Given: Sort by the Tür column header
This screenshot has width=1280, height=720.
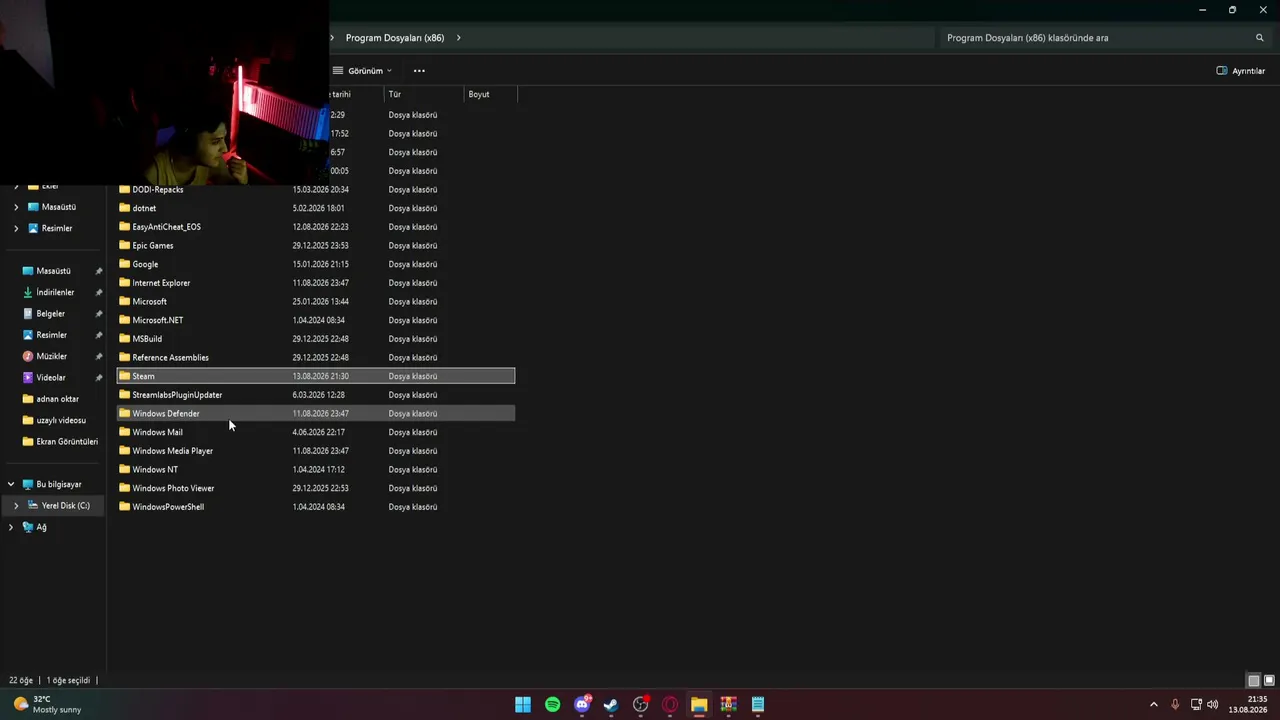Looking at the screenshot, I should point(424,94).
